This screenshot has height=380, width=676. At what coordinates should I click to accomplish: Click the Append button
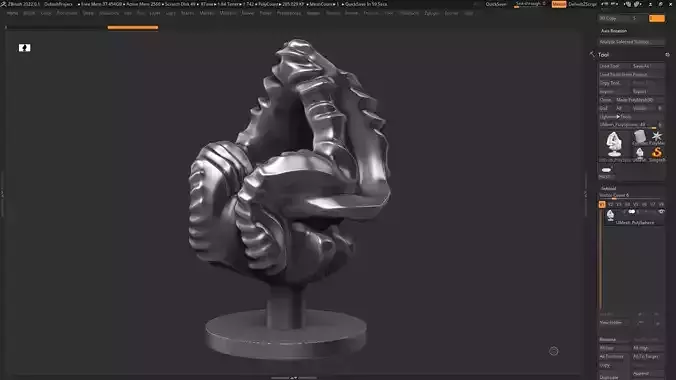(648, 374)
